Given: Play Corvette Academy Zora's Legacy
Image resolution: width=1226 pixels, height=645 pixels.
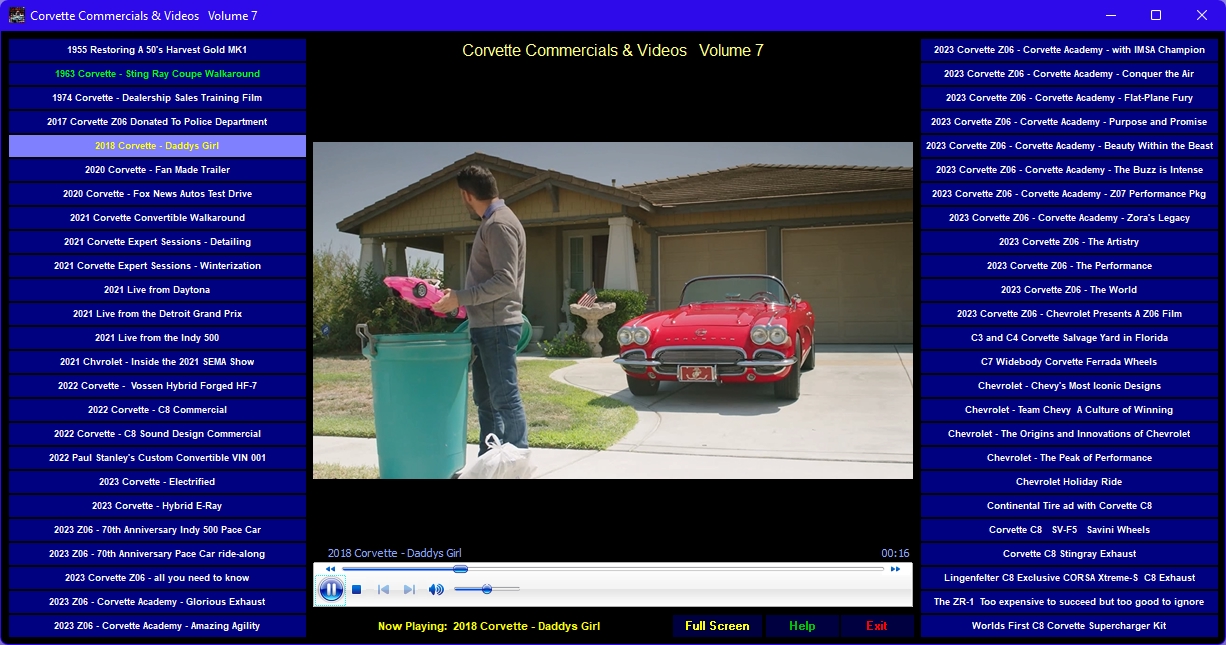Looking at the screenshot, I should click(x=1069, y=218).
